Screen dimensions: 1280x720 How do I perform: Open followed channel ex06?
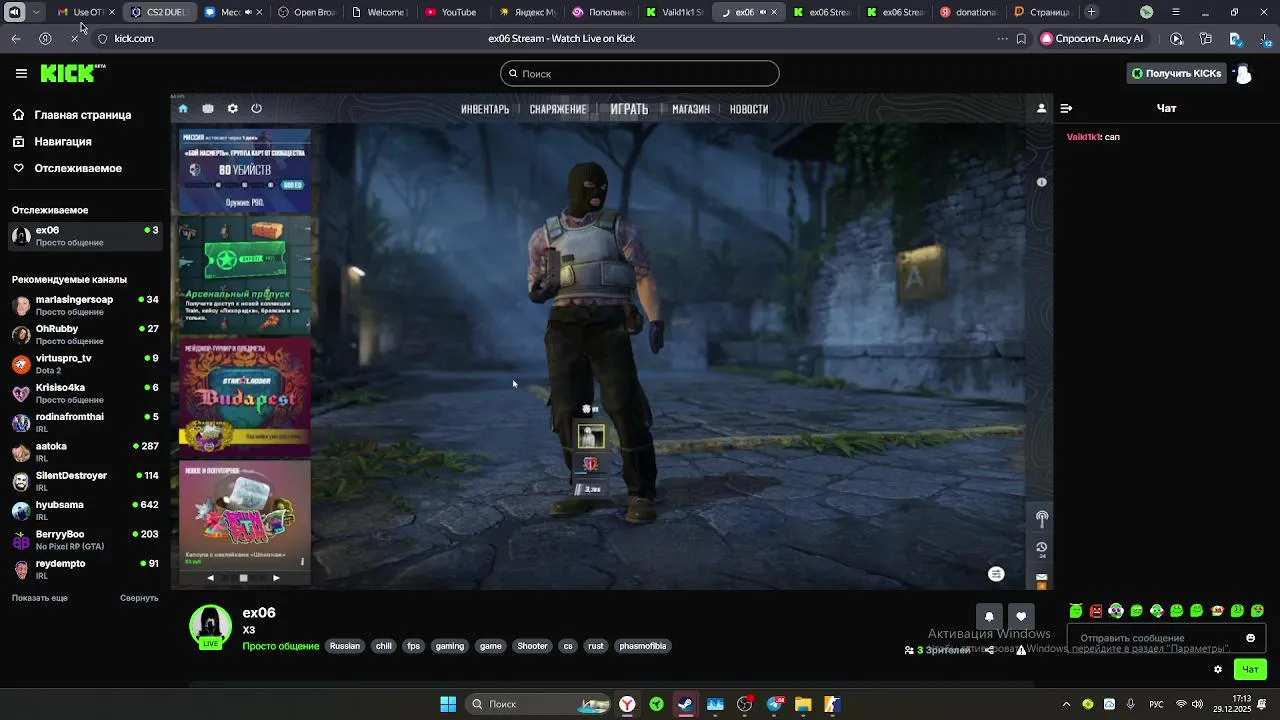(x=85, y=236)
